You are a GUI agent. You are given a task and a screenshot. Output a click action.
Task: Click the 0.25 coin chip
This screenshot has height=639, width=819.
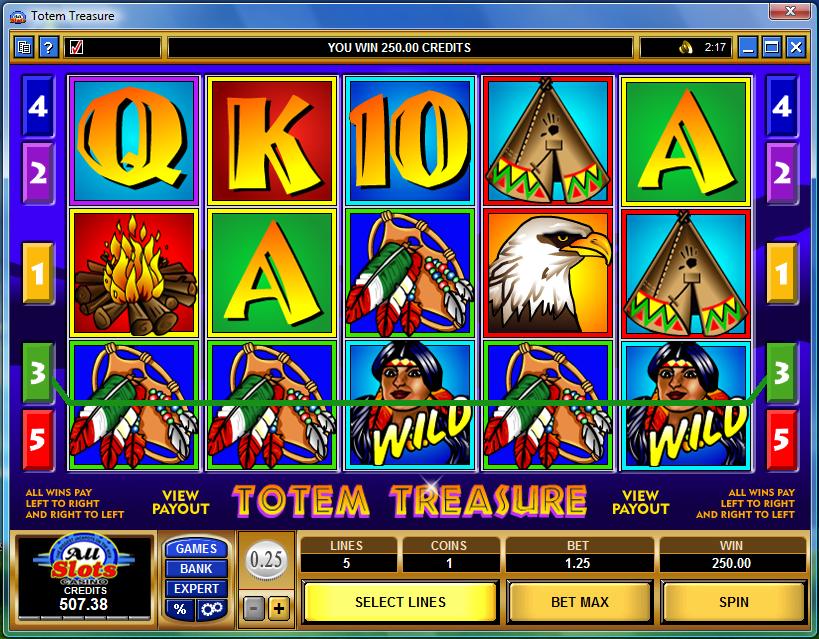[x=266, y=560]
